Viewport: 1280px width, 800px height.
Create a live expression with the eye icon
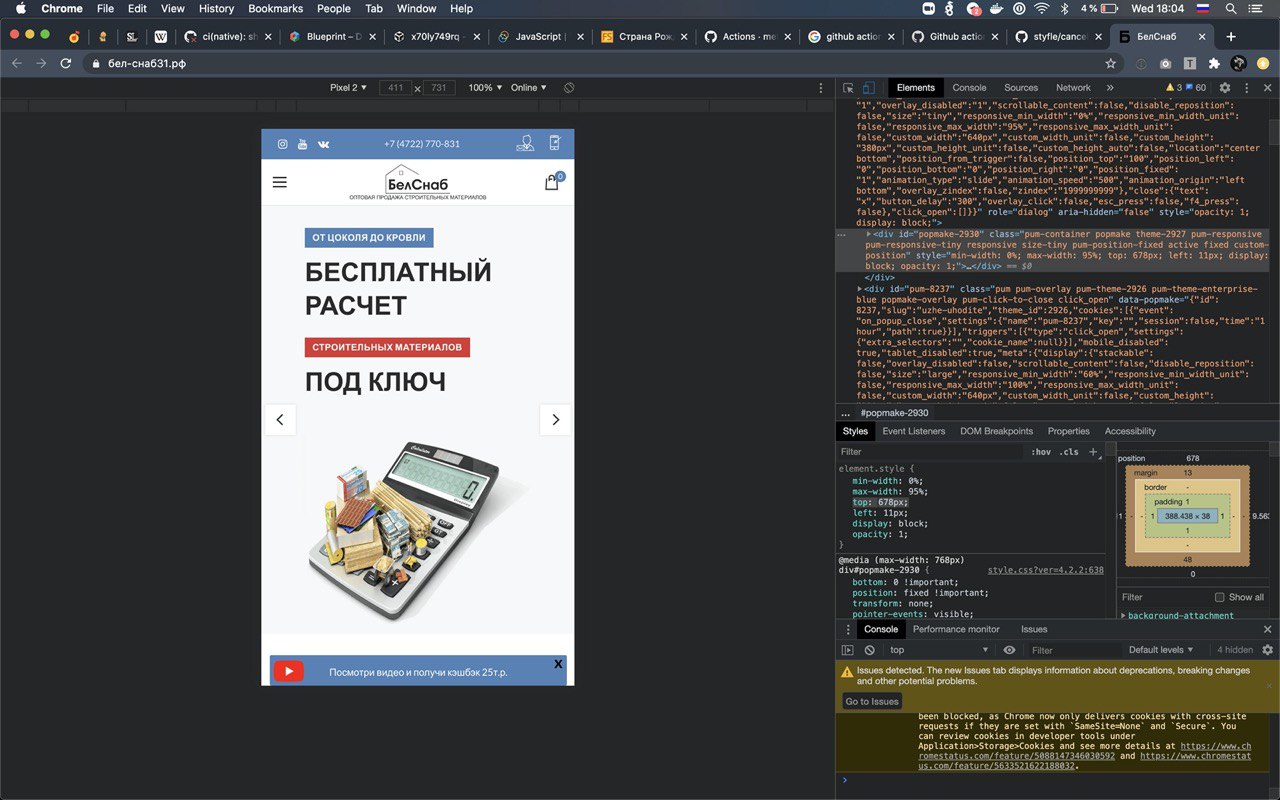pyautogui.click(x=1009, y=650)
